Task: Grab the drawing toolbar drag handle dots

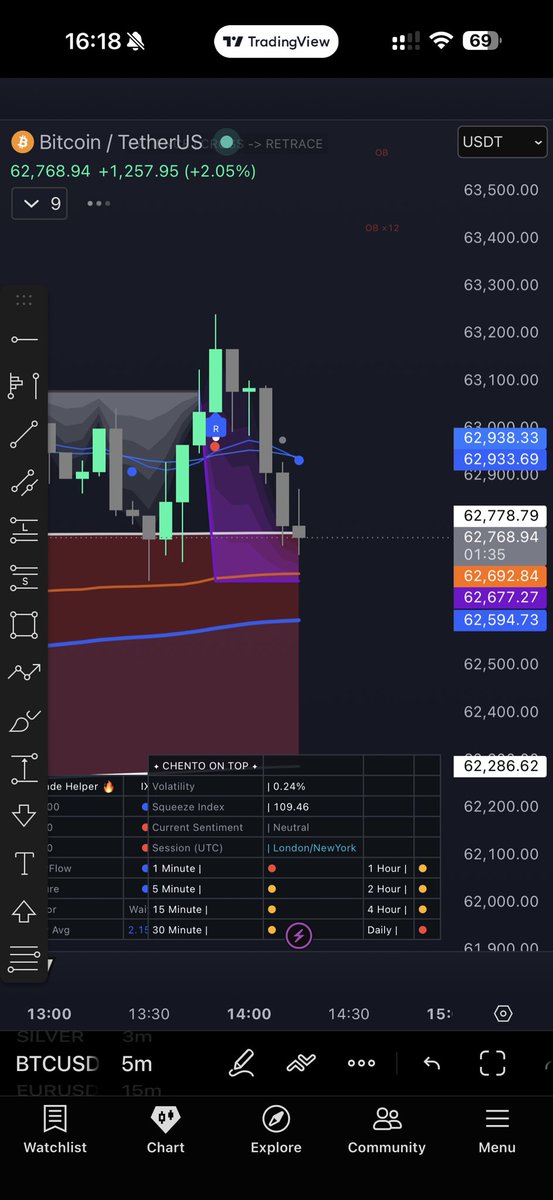Action: point(24,300)
